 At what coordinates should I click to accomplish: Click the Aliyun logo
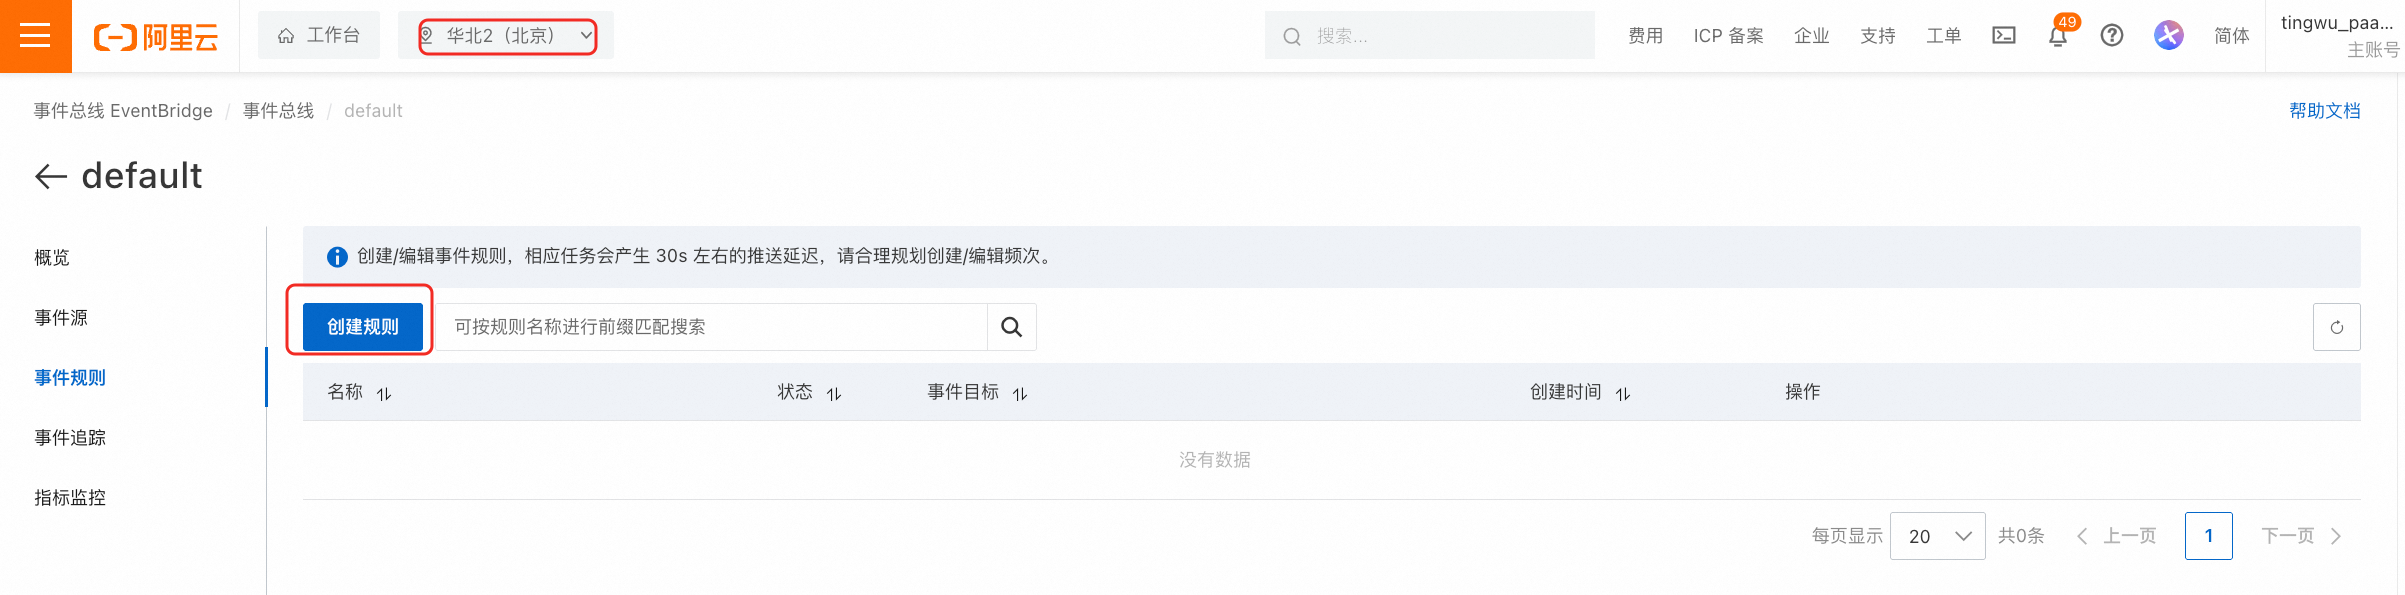point(156,37)
